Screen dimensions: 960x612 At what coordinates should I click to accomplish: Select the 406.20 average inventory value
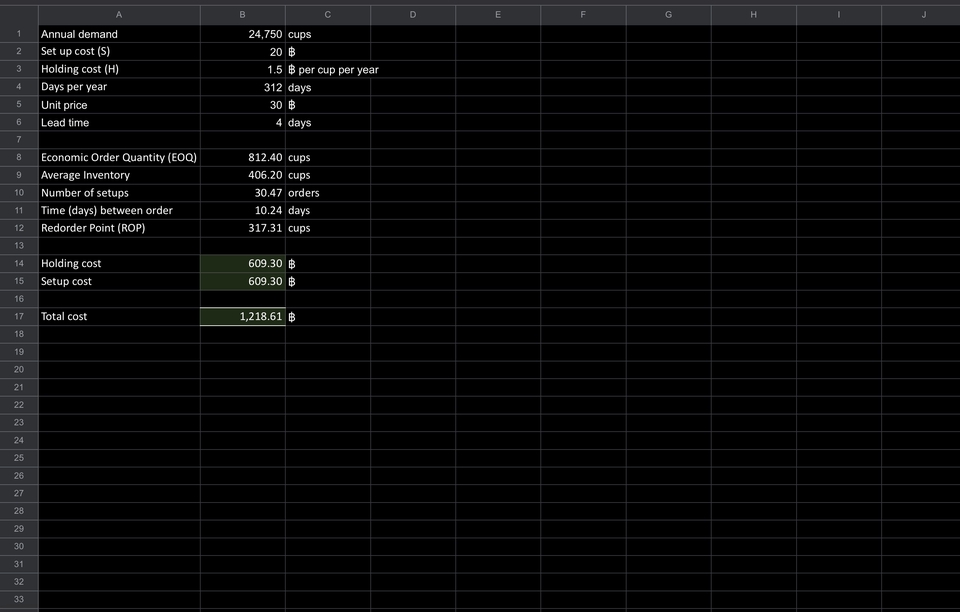pyautogui.click(x=242, y=175)
